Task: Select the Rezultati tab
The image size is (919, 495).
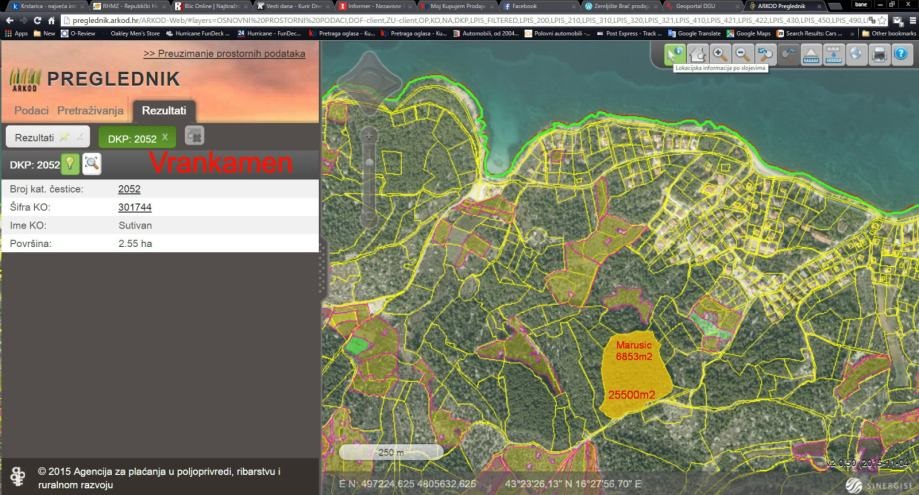Action: tap(164, 109)
